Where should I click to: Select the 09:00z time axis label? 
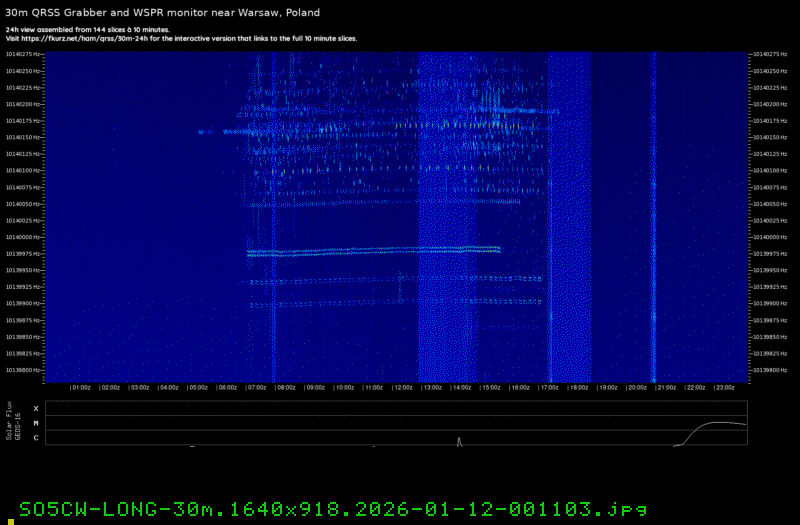click(x=315, y=388)
